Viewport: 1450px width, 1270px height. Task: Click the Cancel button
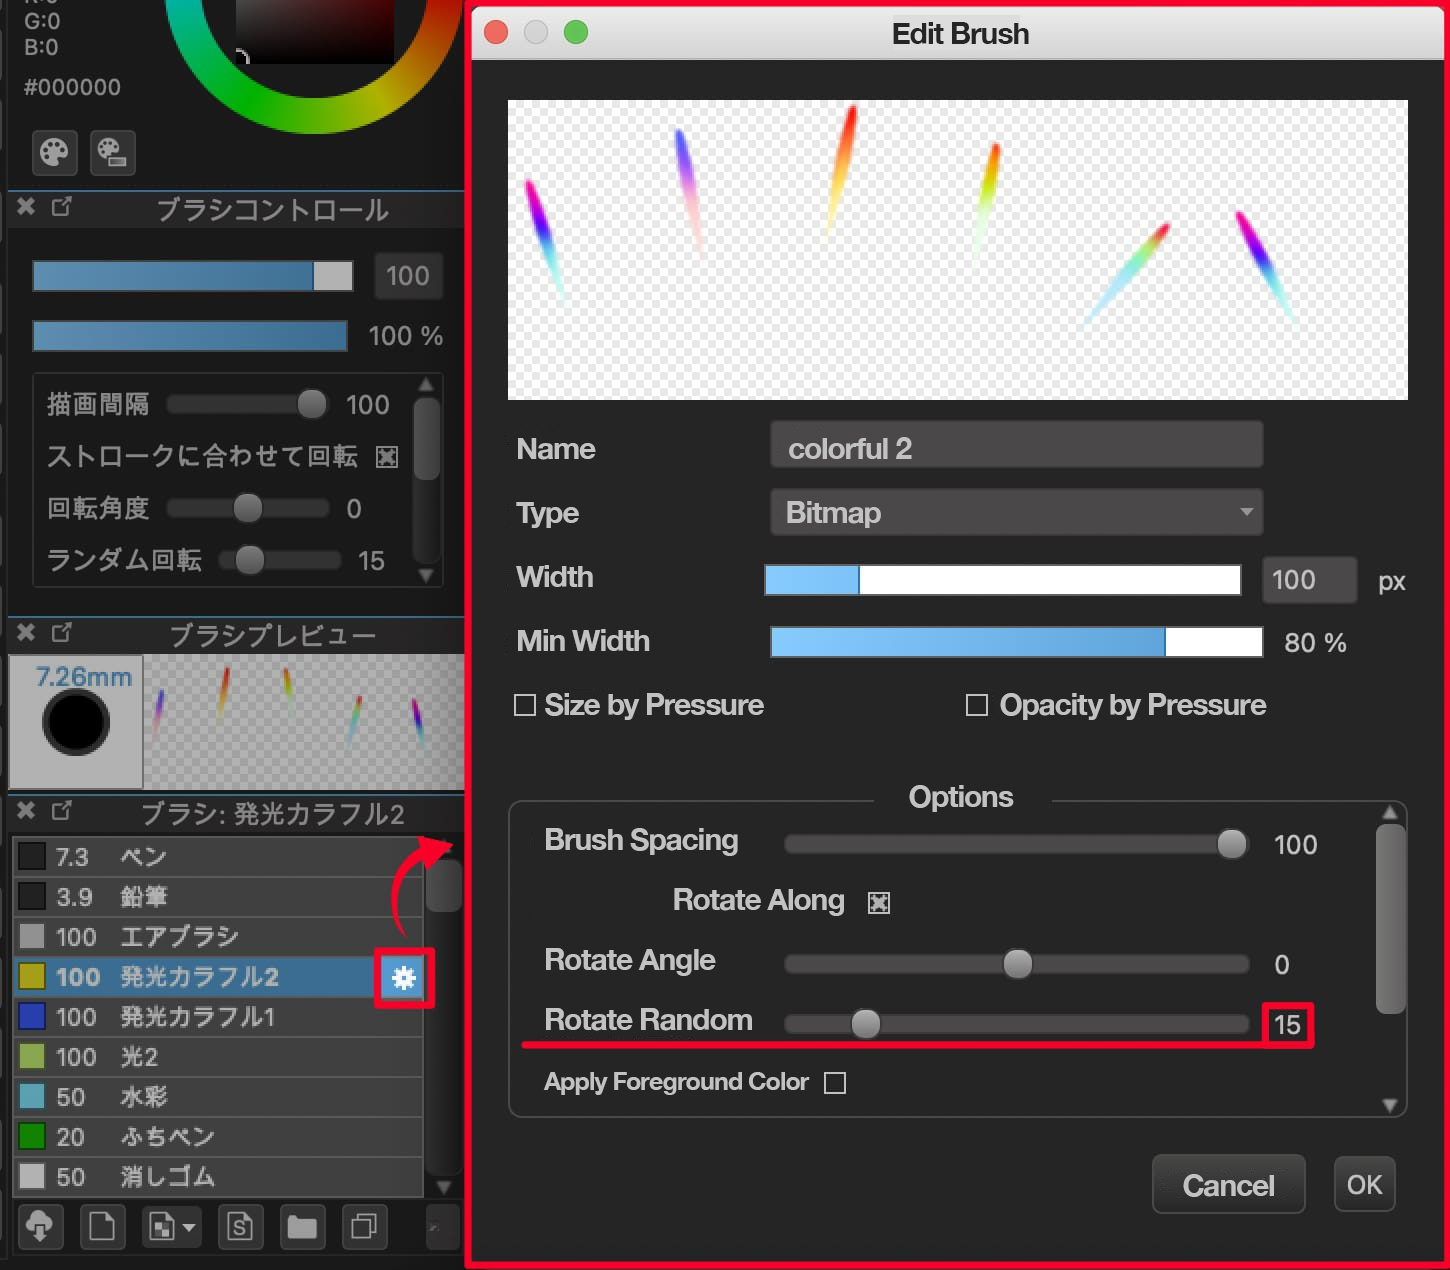click(1228, 1184)
